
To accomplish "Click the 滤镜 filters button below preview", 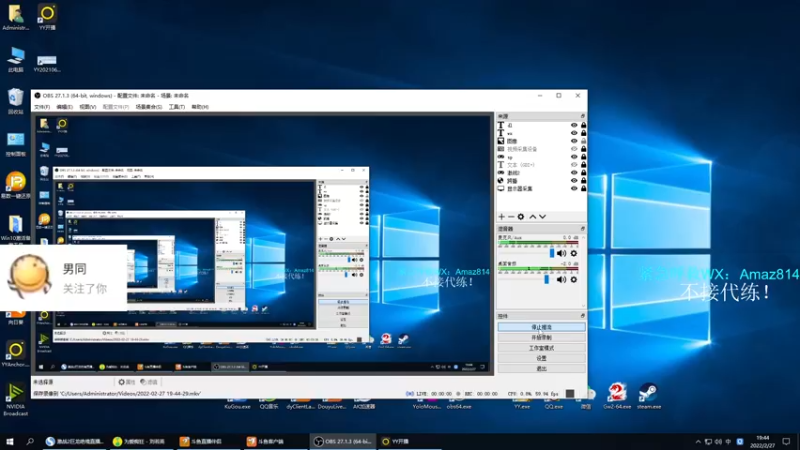I will click(149, 382).
